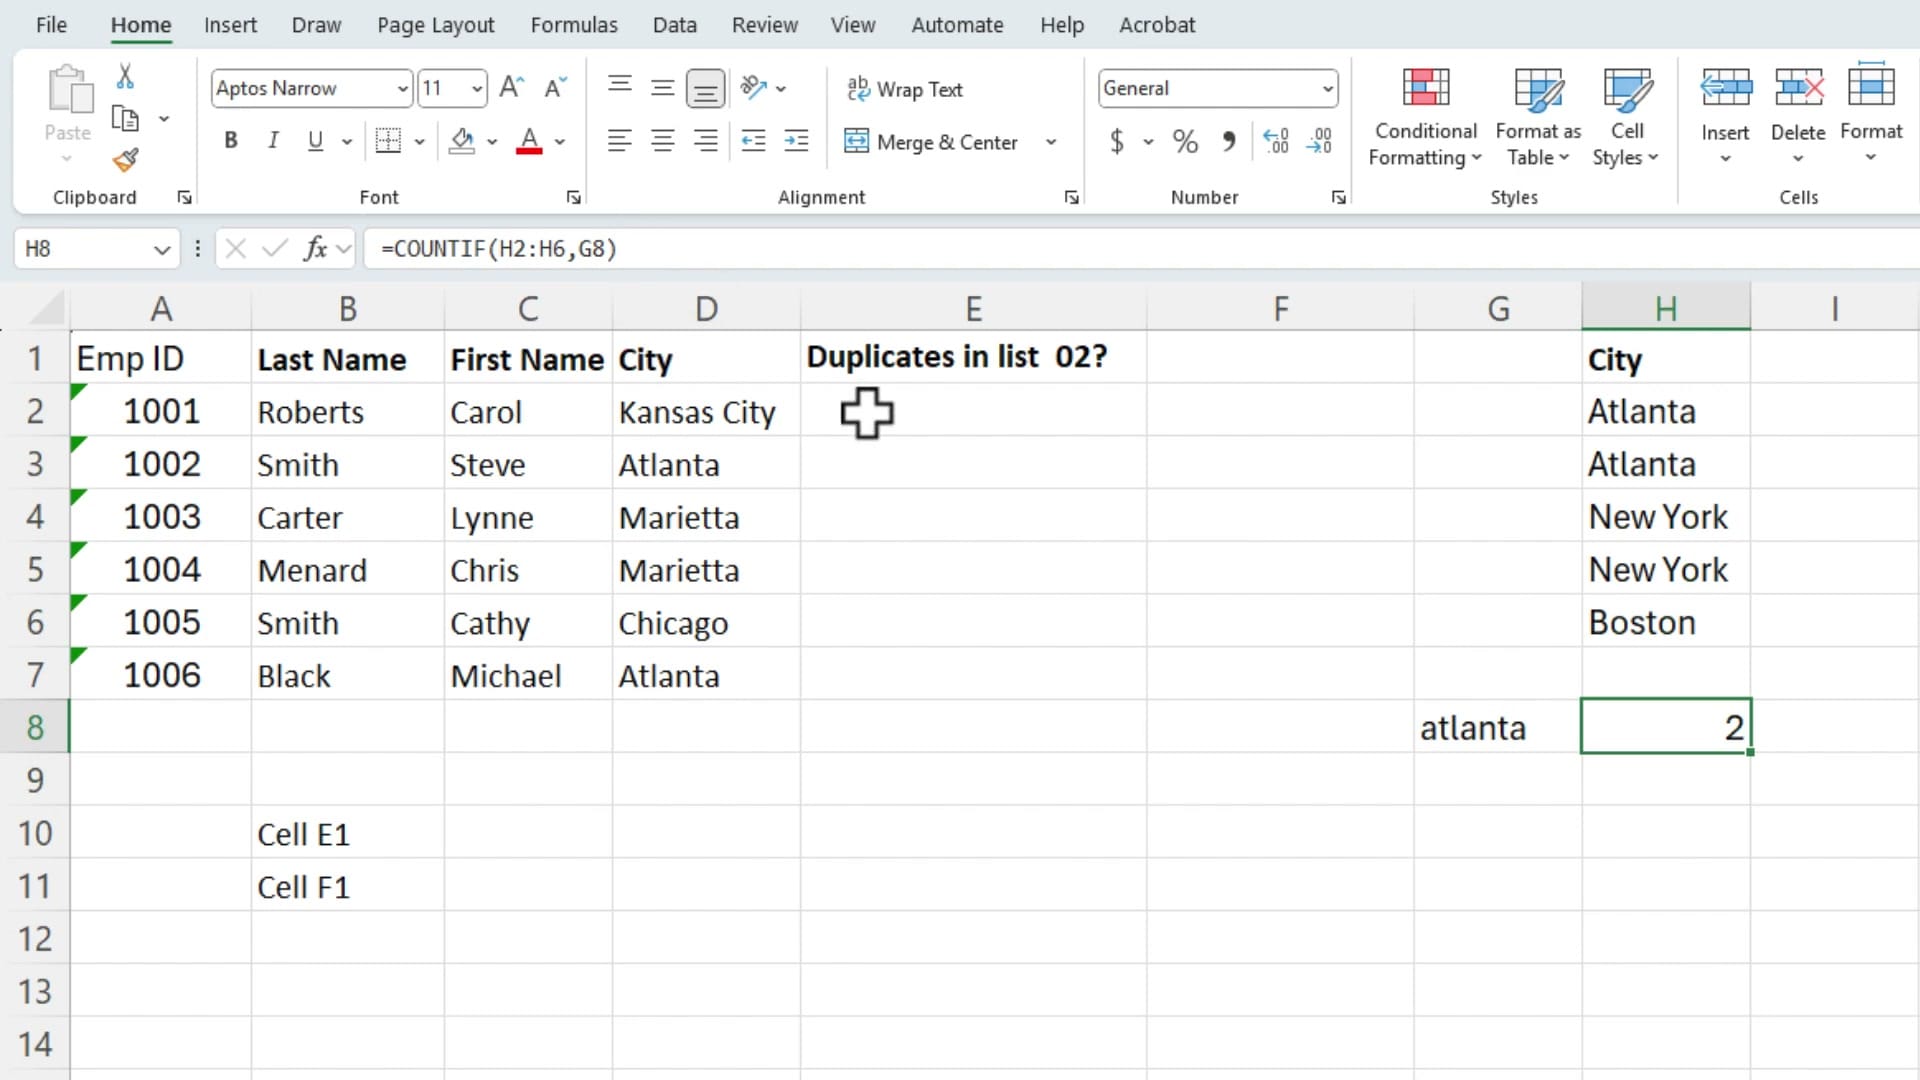Click the Increase Decimal icon
1920x1080 pixels.
pos(1276,141)
